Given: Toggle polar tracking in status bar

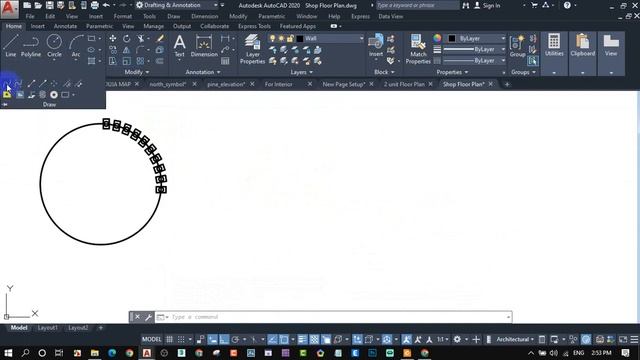Looking at the screenshot, I should (235, 340).
